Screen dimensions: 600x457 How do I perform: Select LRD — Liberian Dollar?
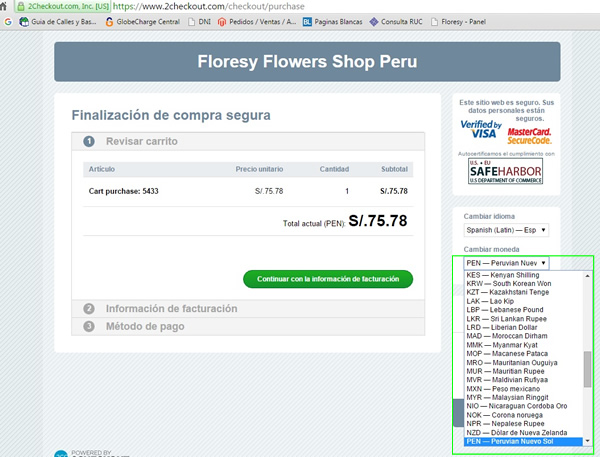[523, 327]
